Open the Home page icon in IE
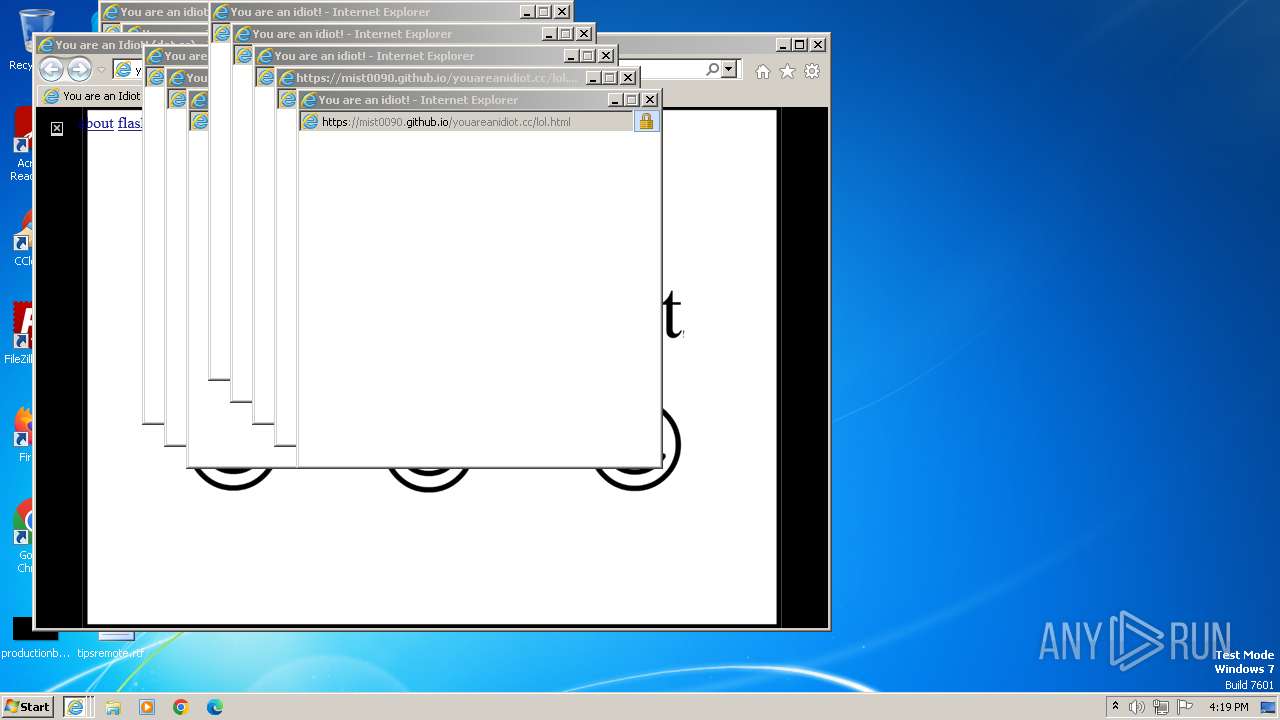This screenshot has height=720, width=1280. (763, 71)
